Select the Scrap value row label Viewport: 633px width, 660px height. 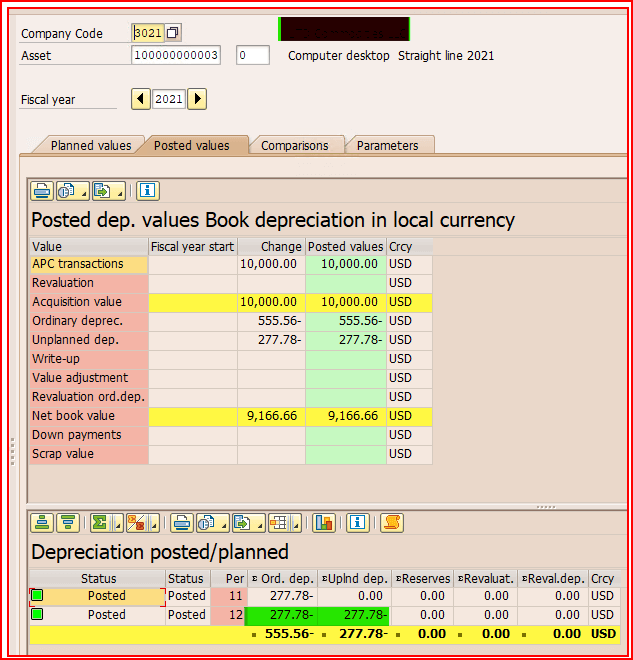pos(89,454)
